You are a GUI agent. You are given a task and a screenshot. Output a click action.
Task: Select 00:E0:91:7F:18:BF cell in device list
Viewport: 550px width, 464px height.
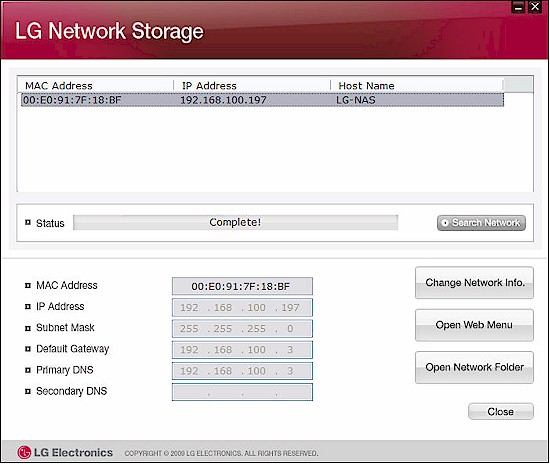pos(72,100)
